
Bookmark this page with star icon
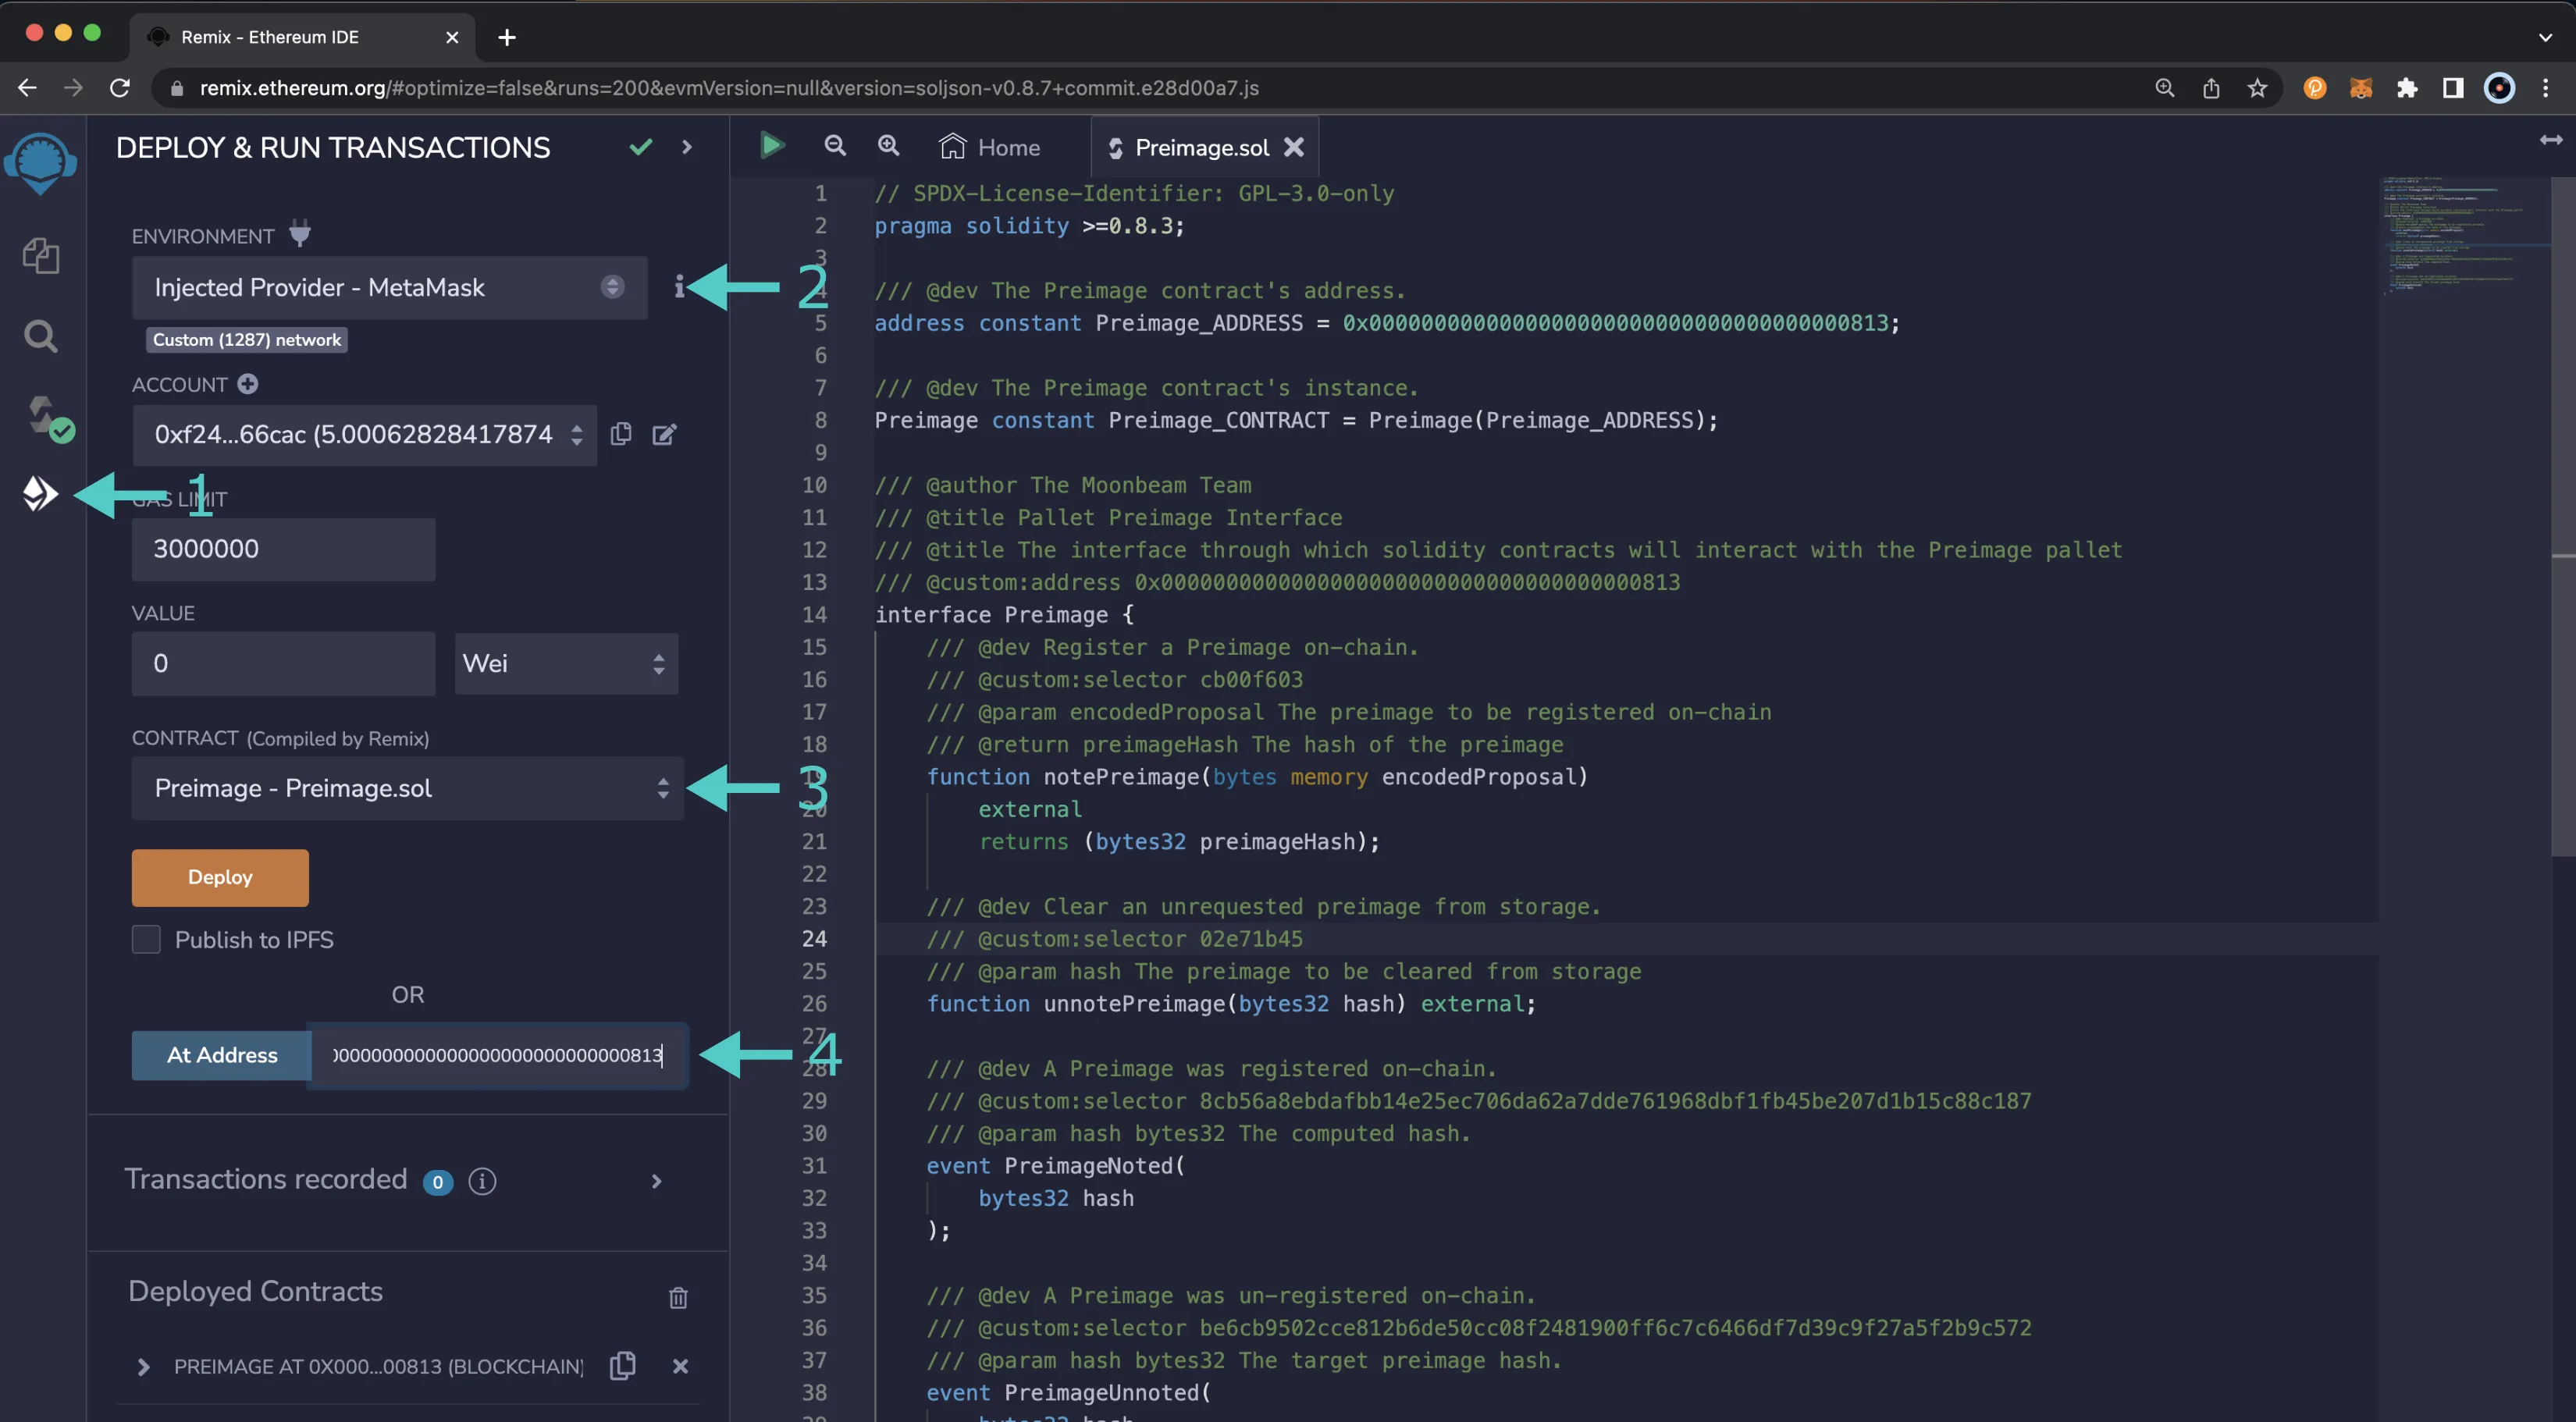(x=2257, y=88)
